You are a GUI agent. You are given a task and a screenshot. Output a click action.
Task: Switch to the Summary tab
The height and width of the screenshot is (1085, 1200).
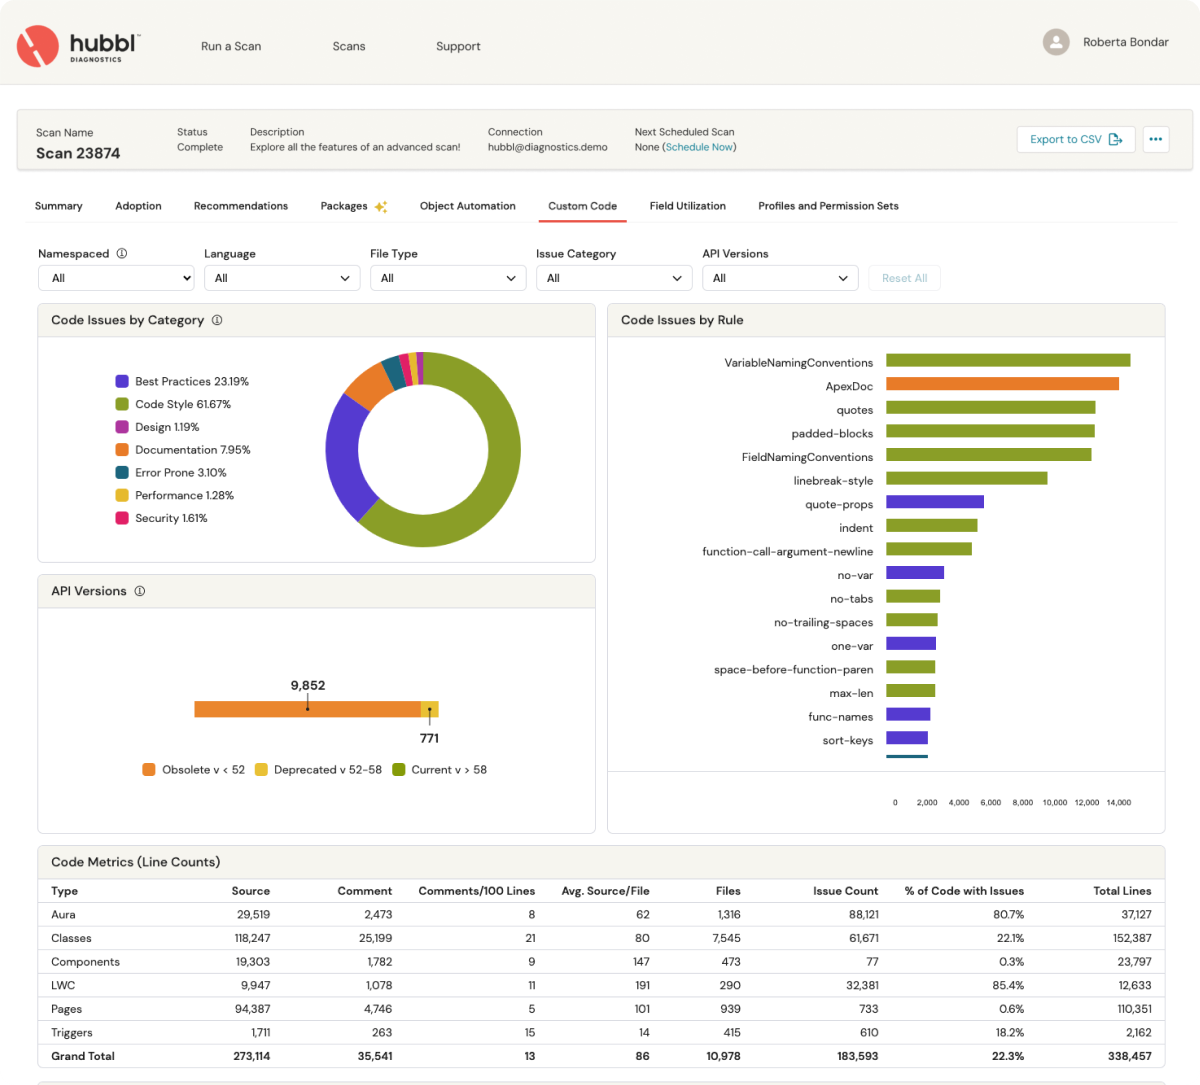point(59,206)
